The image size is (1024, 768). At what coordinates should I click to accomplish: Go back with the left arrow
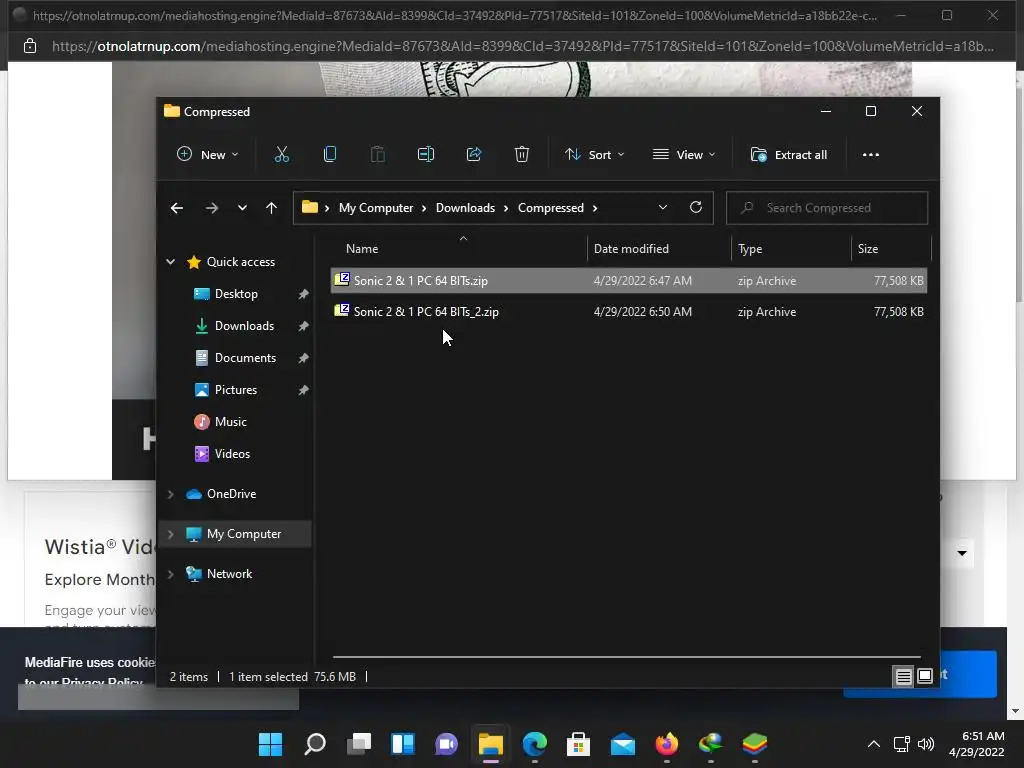click(177, 208)
